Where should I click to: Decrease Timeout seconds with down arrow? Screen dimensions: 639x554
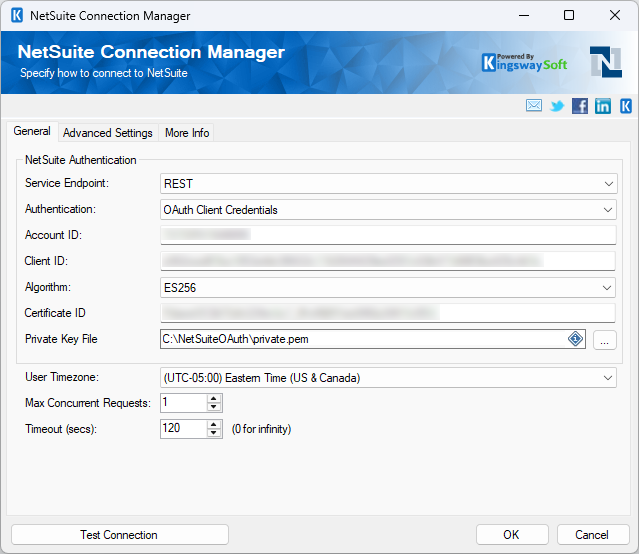pyautogui.click(x=214, y=433)
